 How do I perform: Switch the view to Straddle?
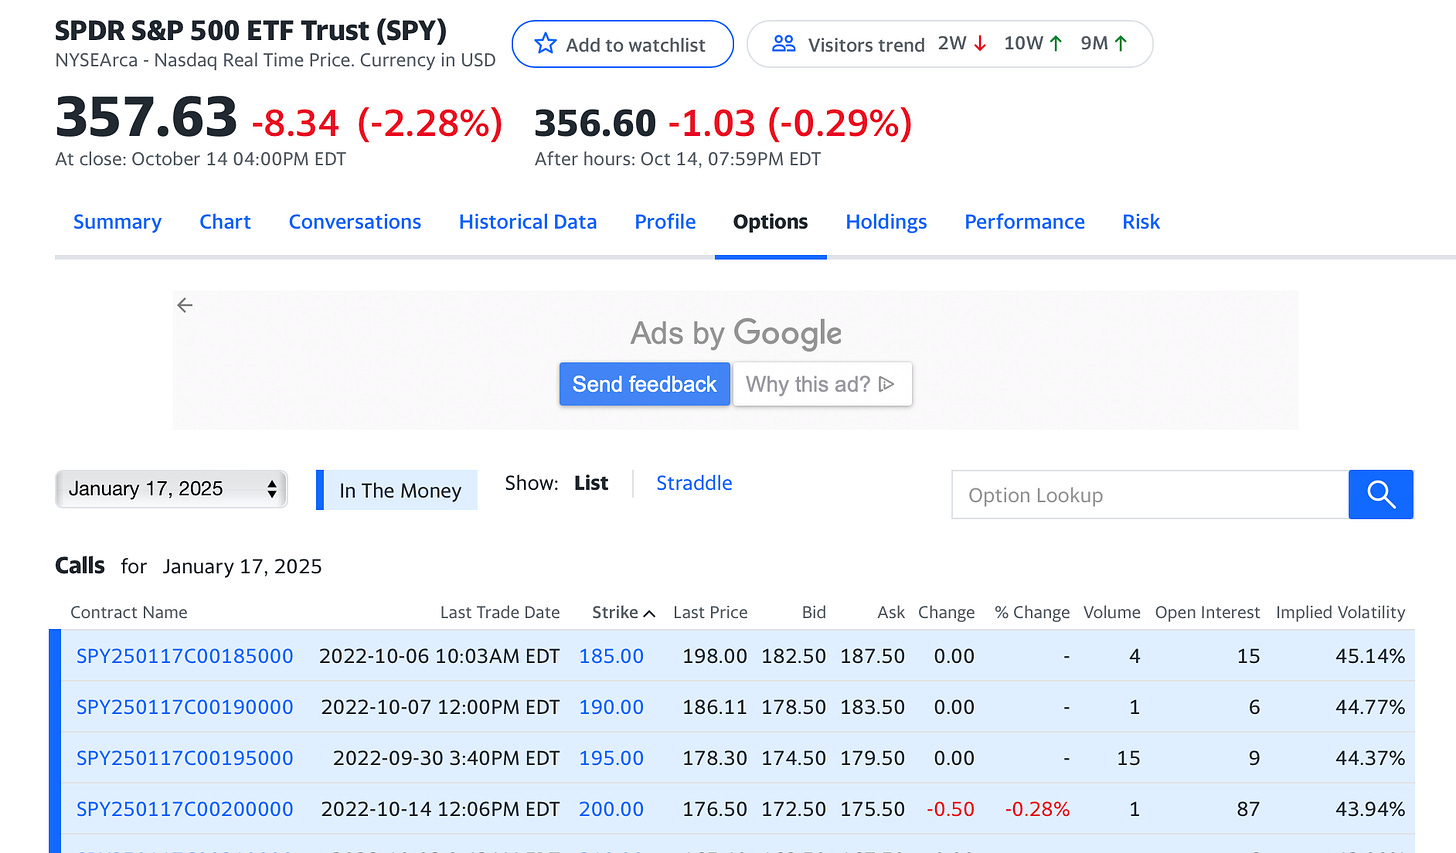pyautogui.click(x=694, y=483)
